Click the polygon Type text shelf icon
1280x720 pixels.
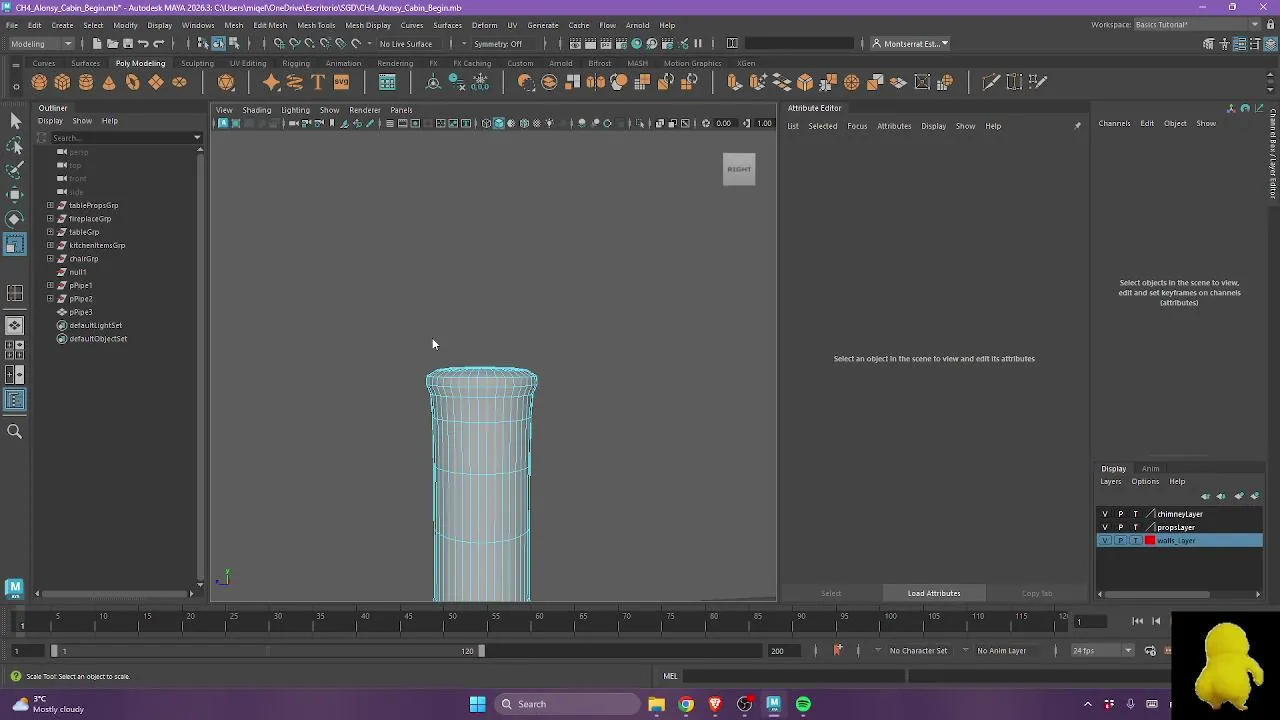coord(318,83)
